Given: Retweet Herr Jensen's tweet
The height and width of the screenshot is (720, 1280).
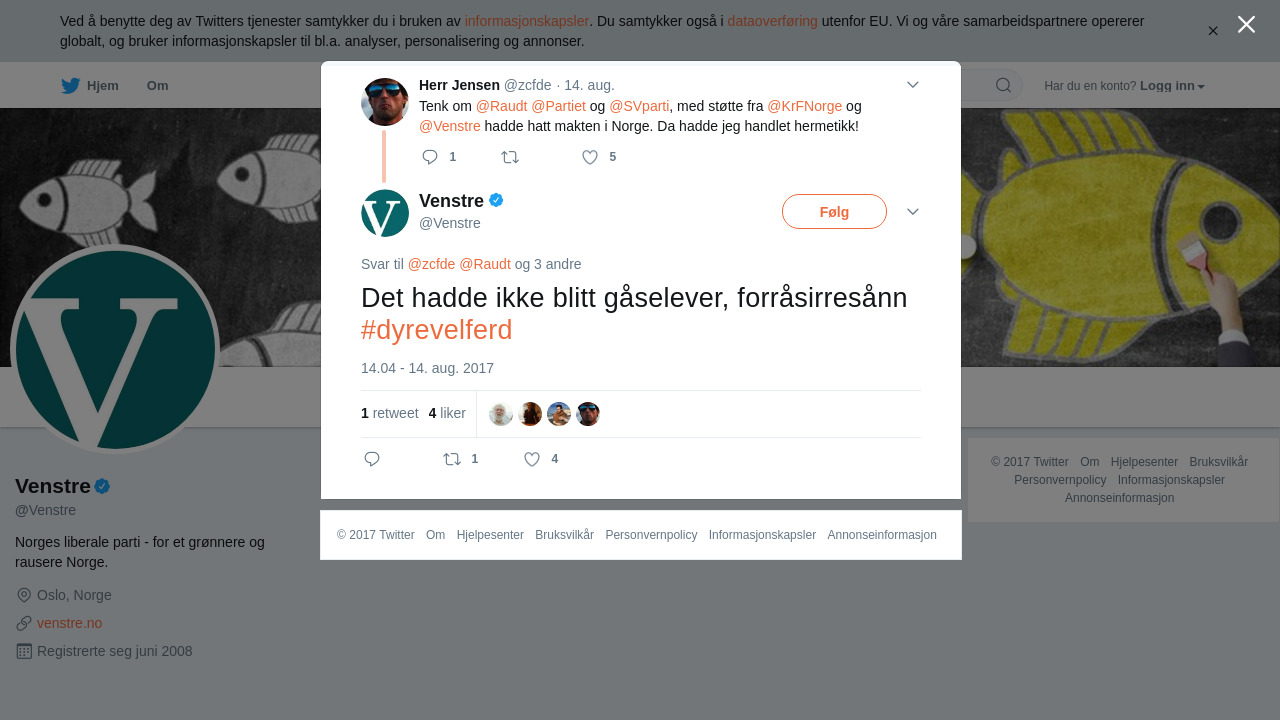Looking at the screenshot, I should 510,157.
